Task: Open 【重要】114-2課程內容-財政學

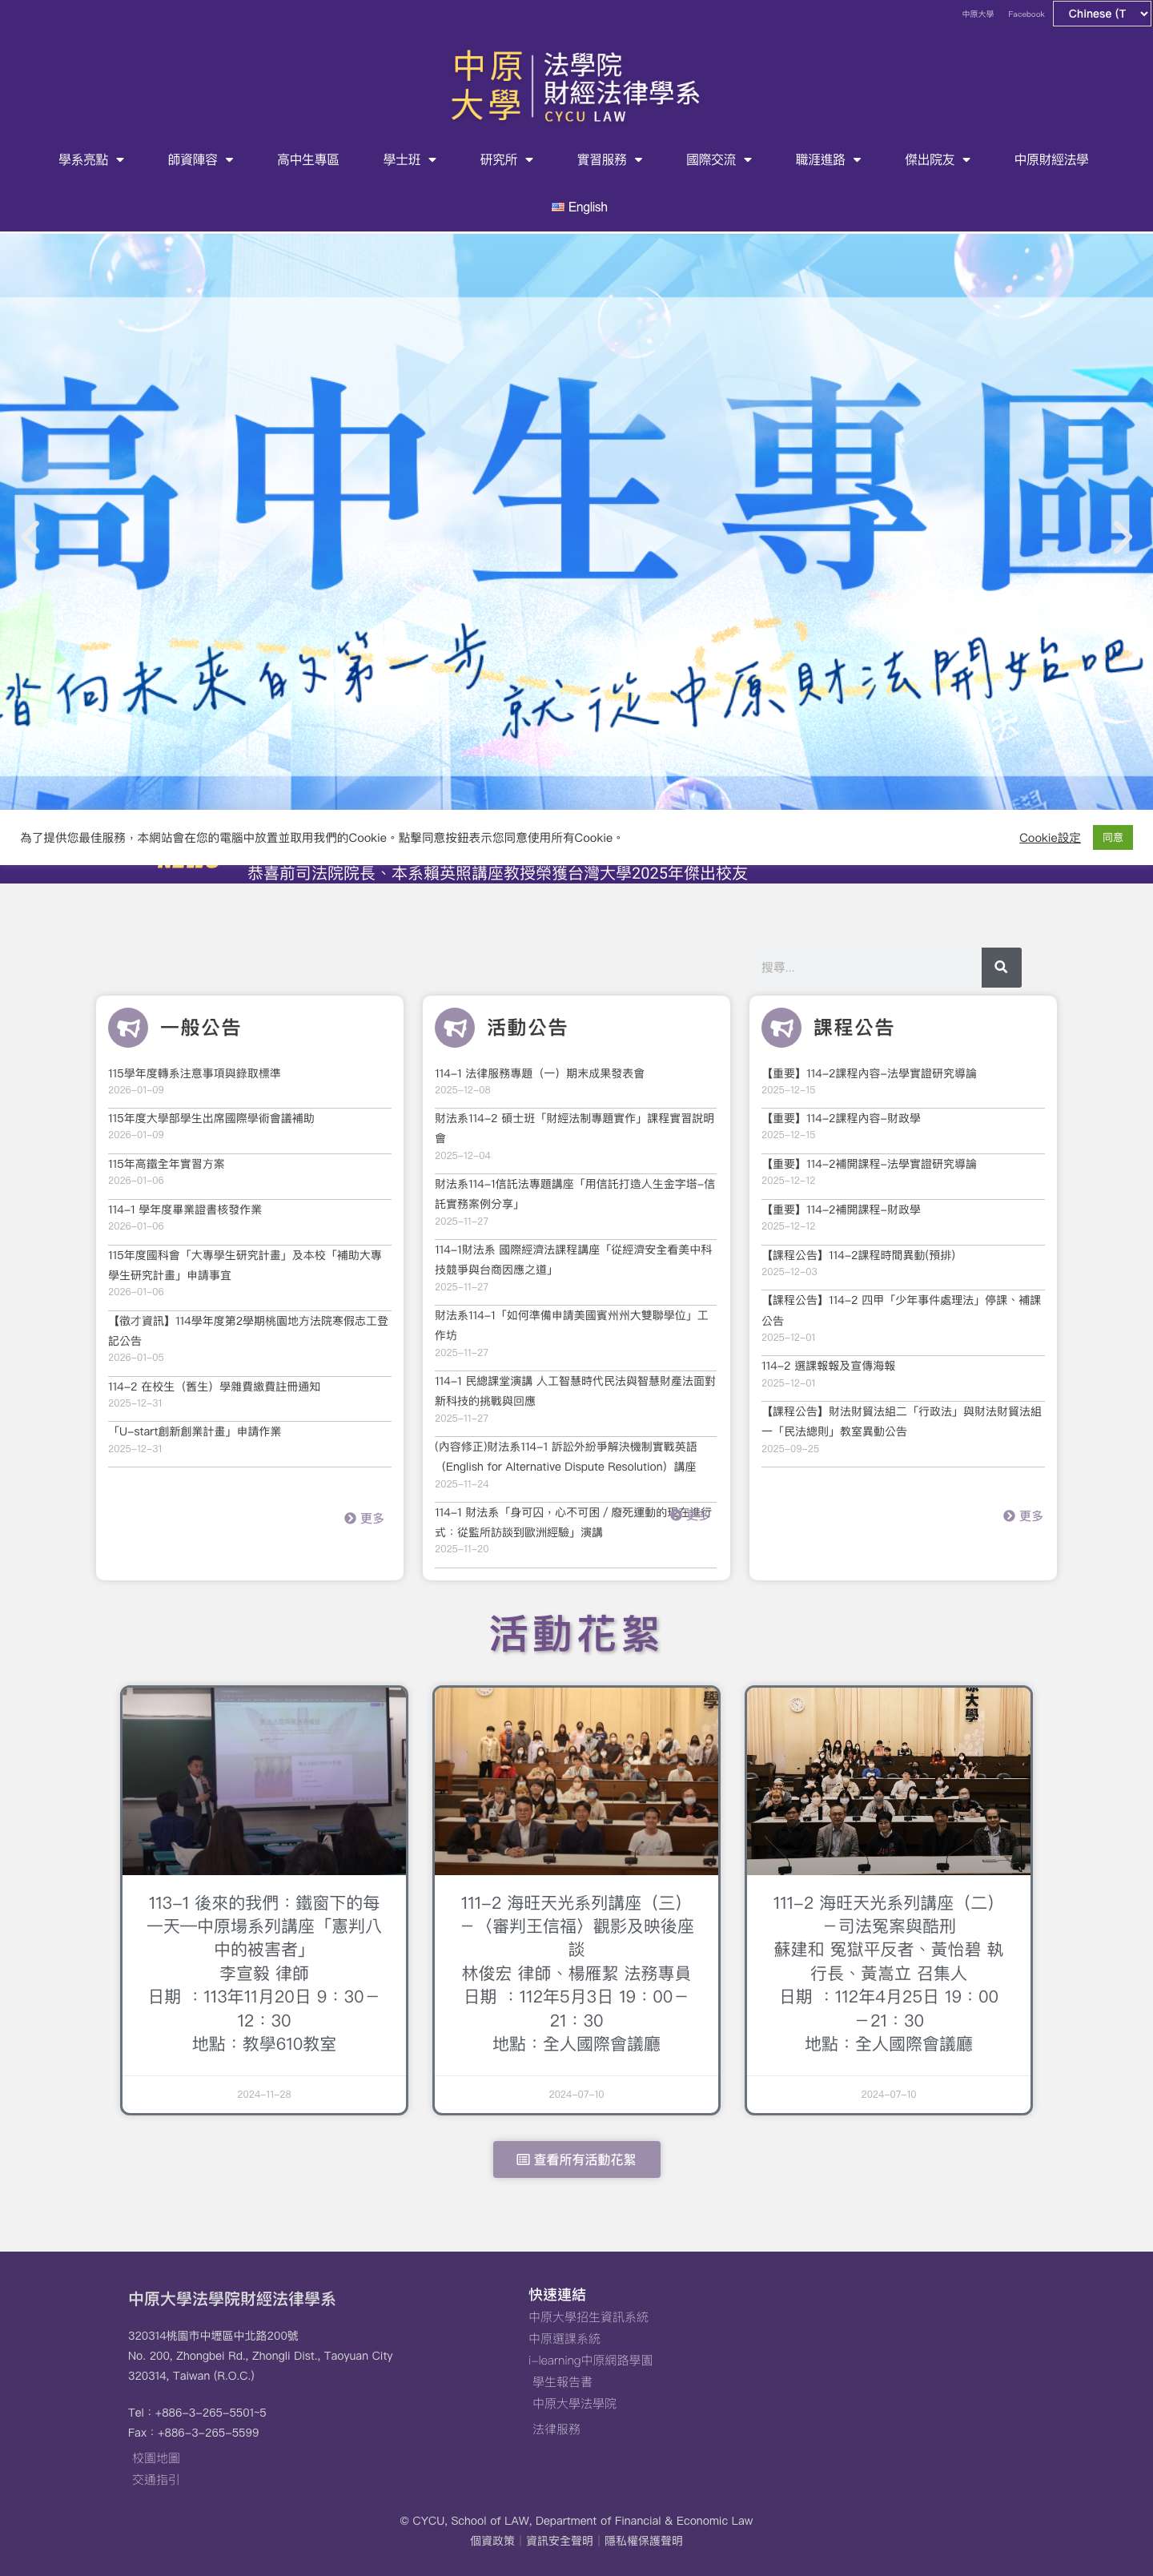Action: (841, 1118)
